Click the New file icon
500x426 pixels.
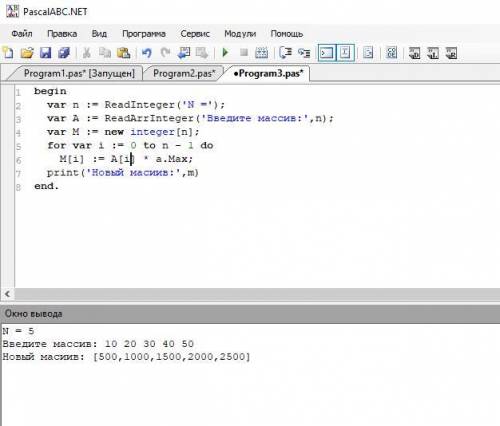click(8, 53)
